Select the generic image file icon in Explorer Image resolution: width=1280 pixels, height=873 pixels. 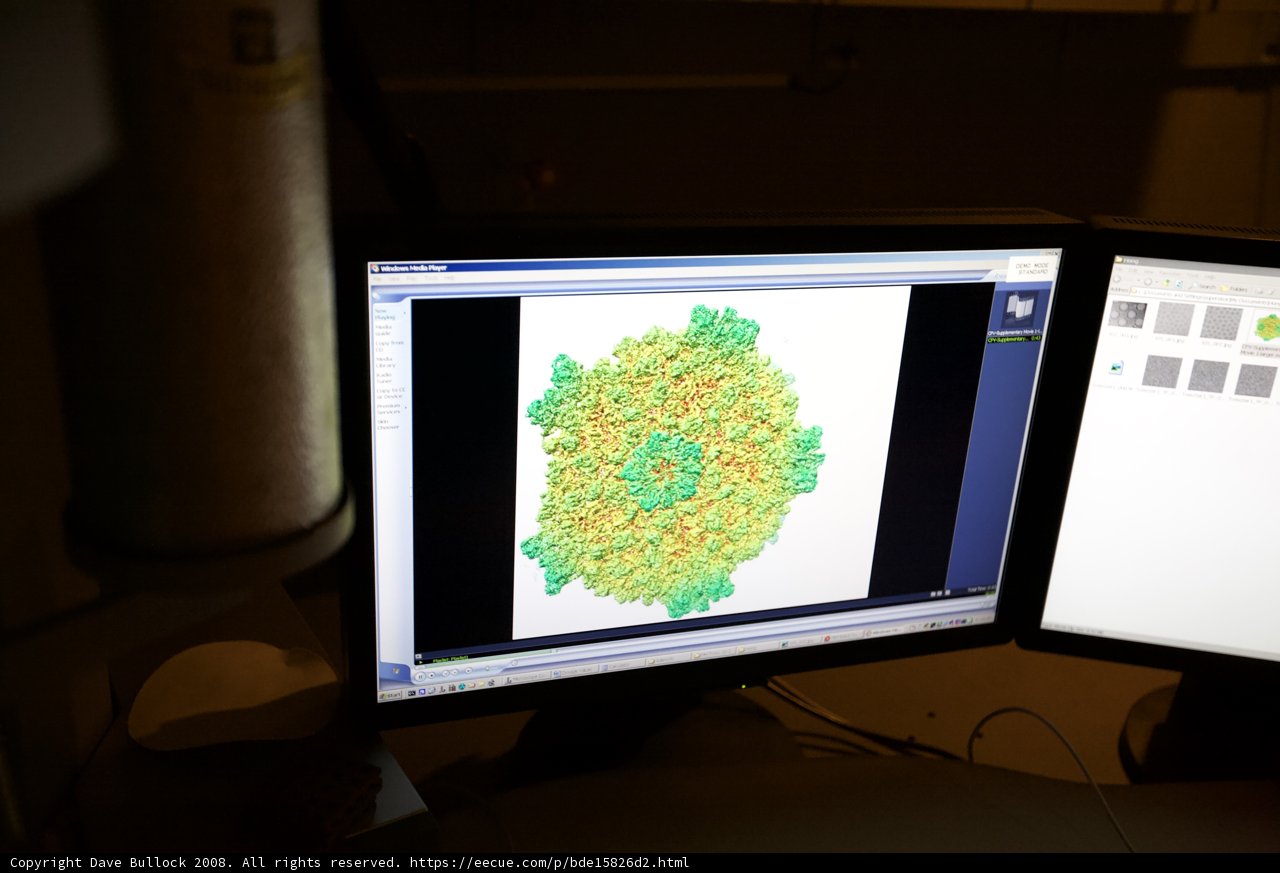[x=1116, y=367]
